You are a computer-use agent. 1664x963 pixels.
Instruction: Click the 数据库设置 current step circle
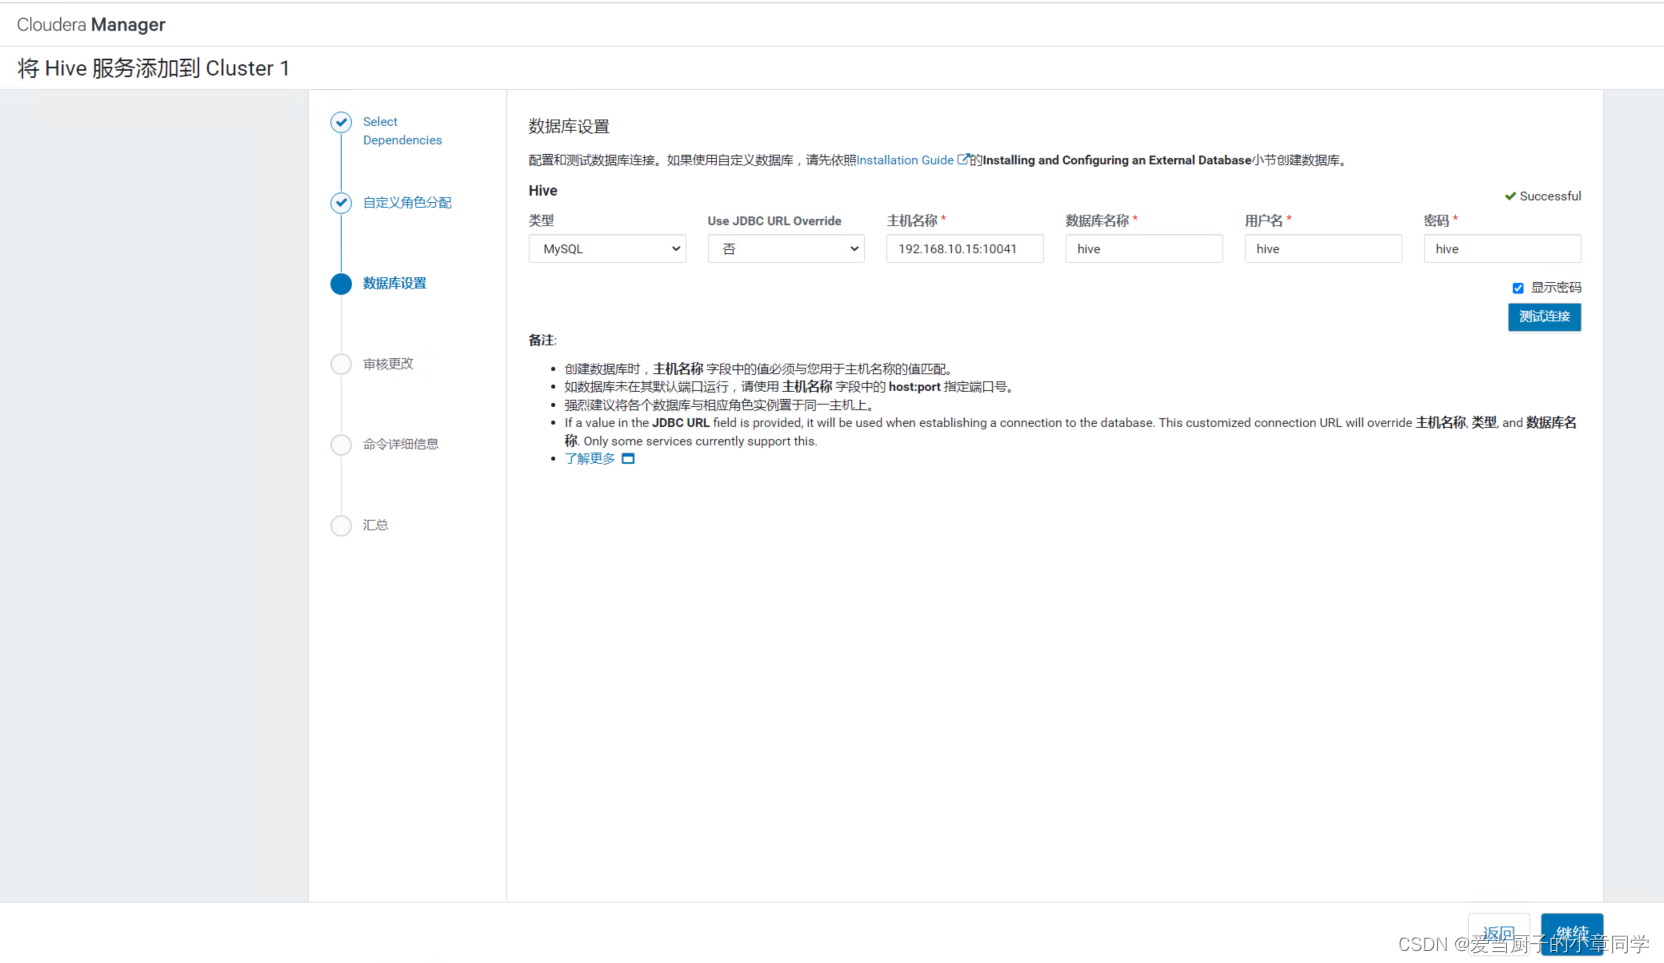coord(341,284)
